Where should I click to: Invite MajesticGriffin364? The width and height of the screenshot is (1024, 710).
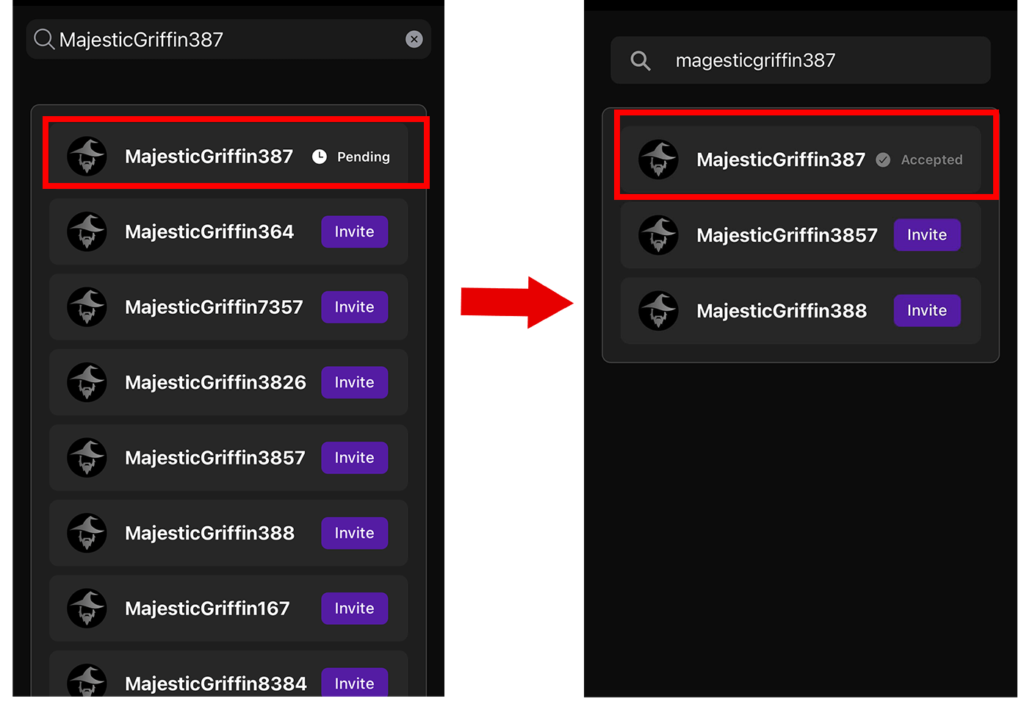(x=354, y=232)
